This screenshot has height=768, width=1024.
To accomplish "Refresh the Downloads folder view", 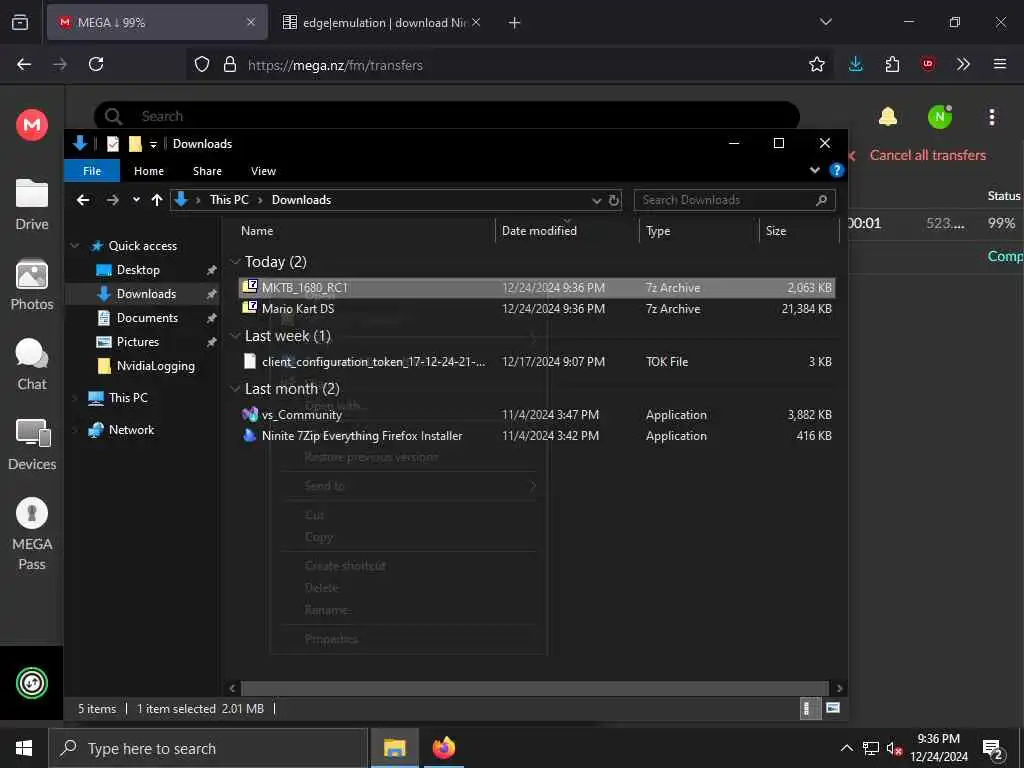I will pyautogui.click(x=614, y=200).
